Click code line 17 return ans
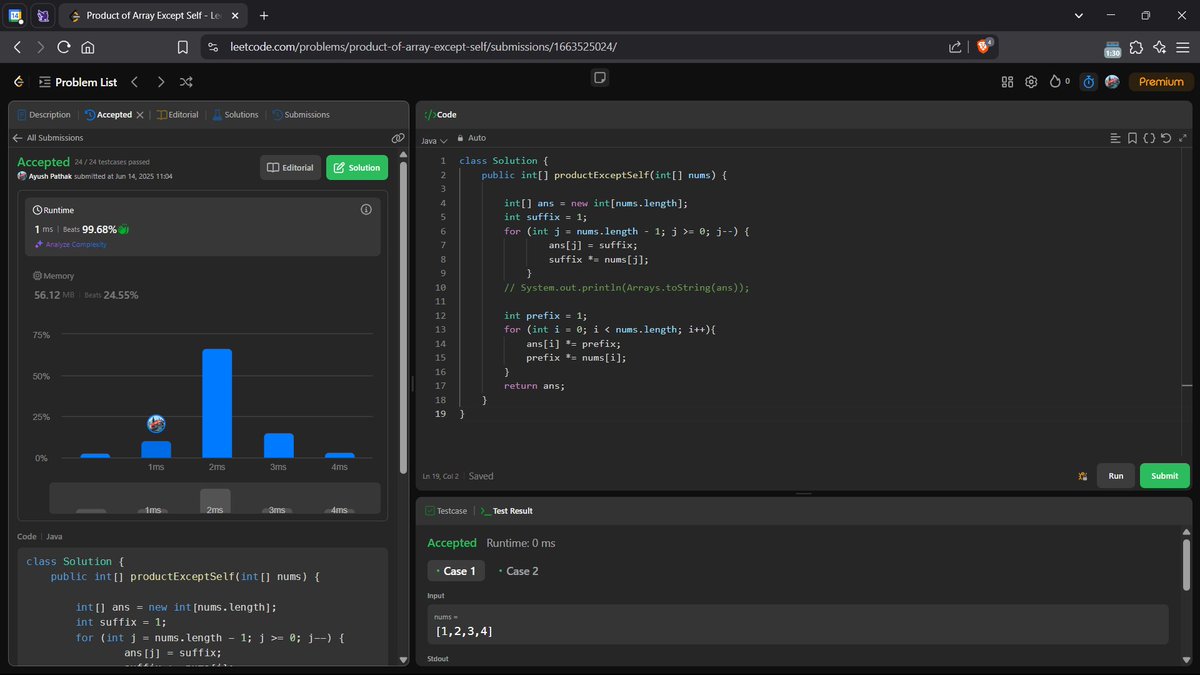Image resolution: width=1200 pixels, height=675 pixels. tap(535, 385)
